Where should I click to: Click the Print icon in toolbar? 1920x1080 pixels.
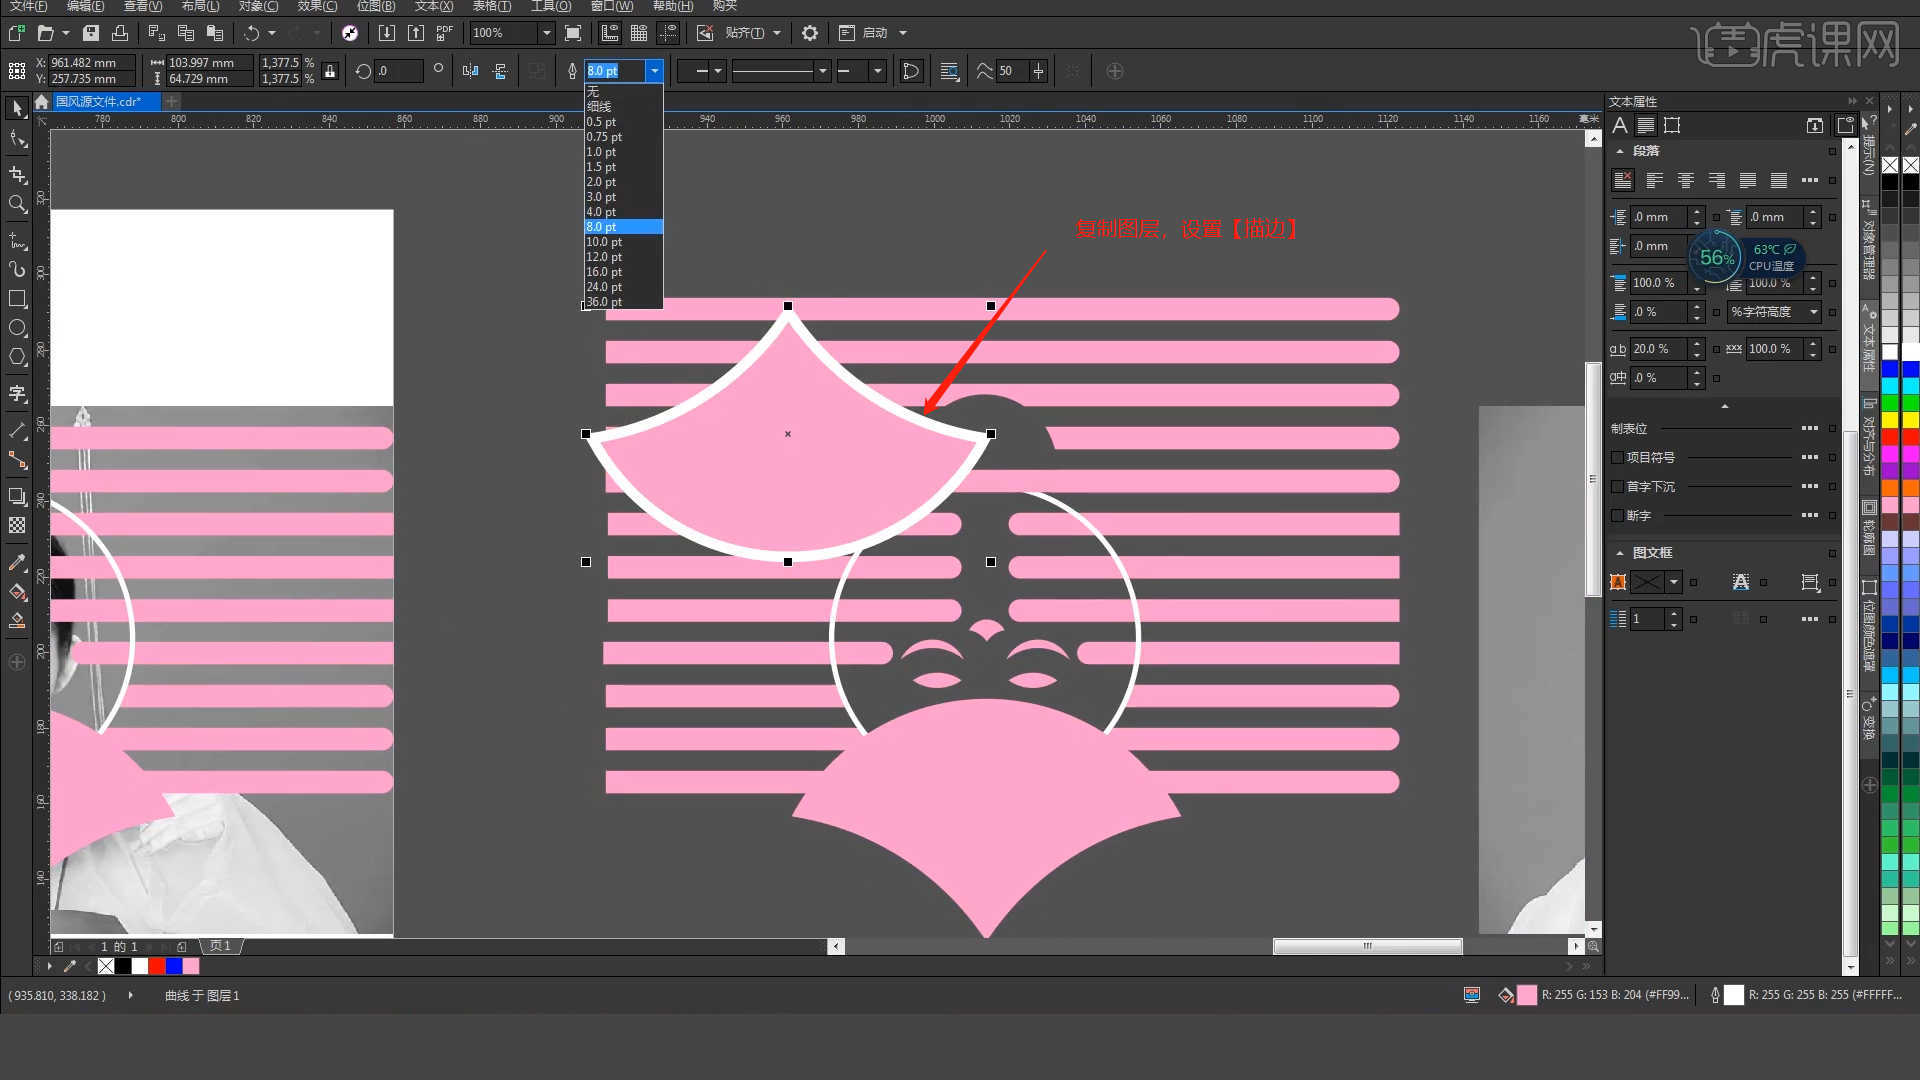(120, 33)
